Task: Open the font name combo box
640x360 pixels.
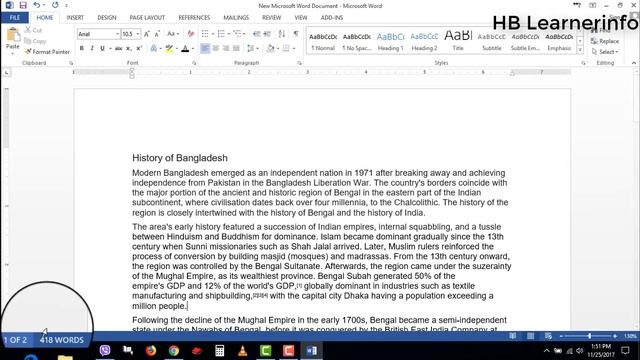Action: (98, 34)
